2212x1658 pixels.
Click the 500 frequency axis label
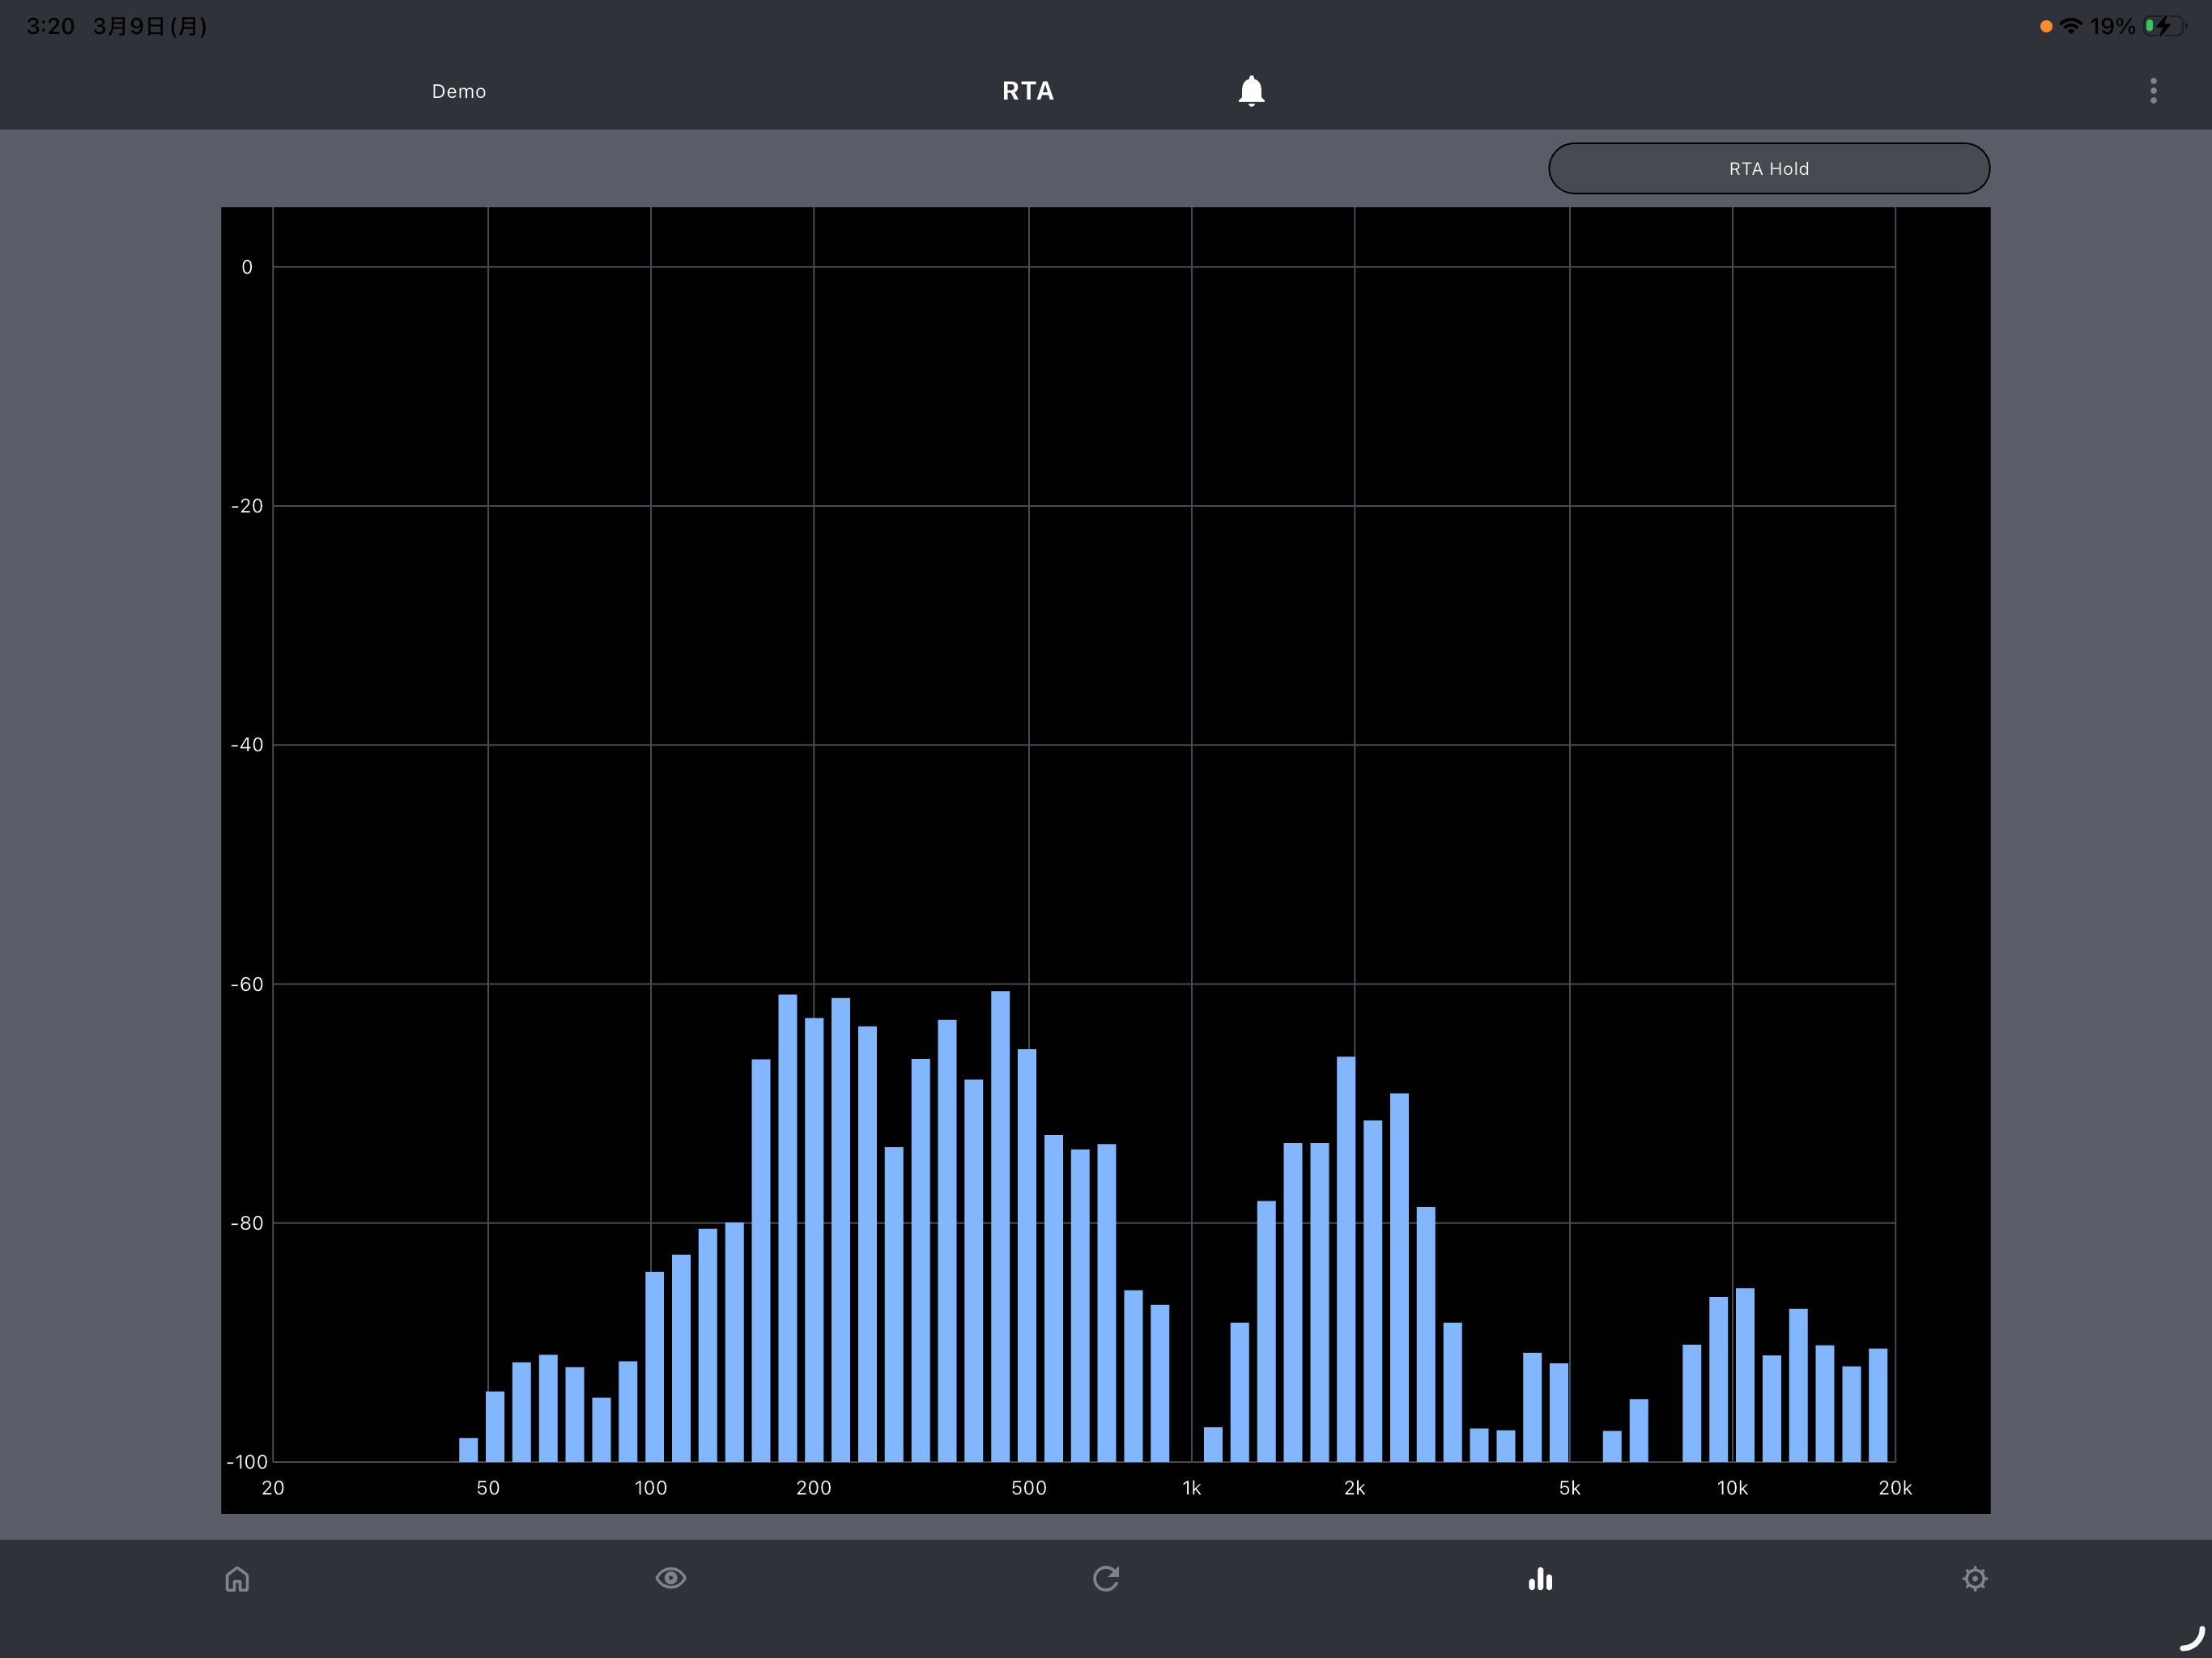[1029, 1488]
